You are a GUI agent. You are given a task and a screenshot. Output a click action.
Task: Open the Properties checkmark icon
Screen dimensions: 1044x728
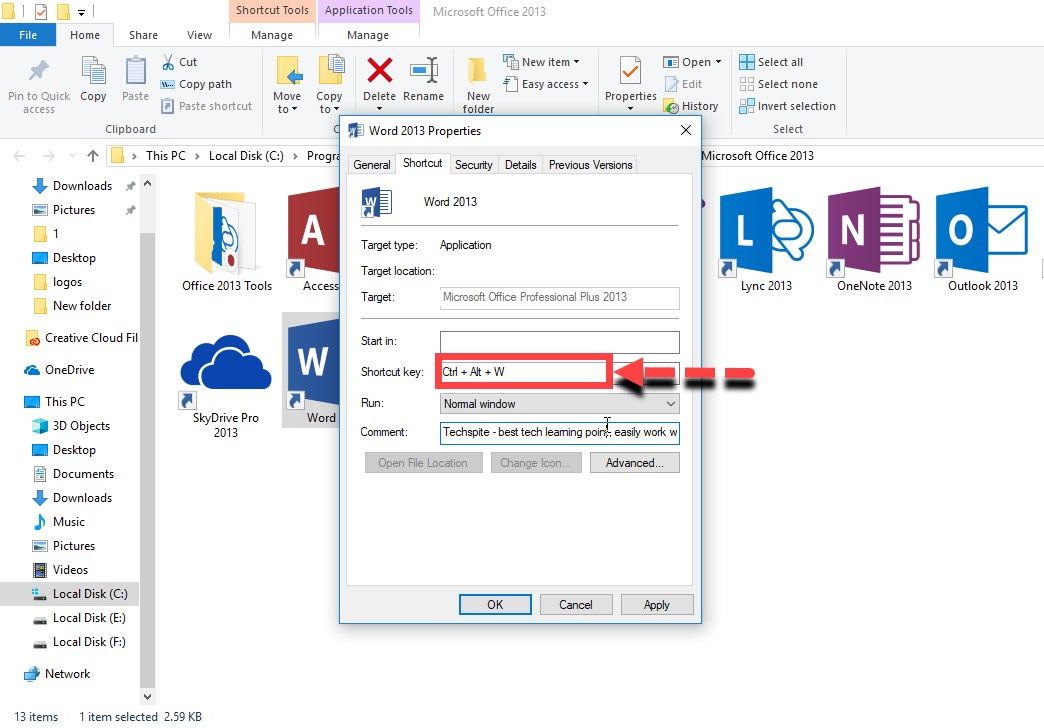[x=630, y=72]
